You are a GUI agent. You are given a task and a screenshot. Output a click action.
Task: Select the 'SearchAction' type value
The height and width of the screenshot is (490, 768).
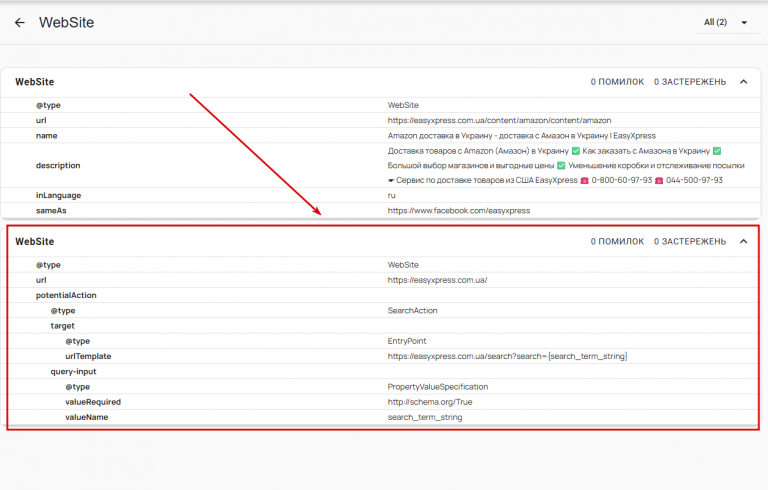412,311
